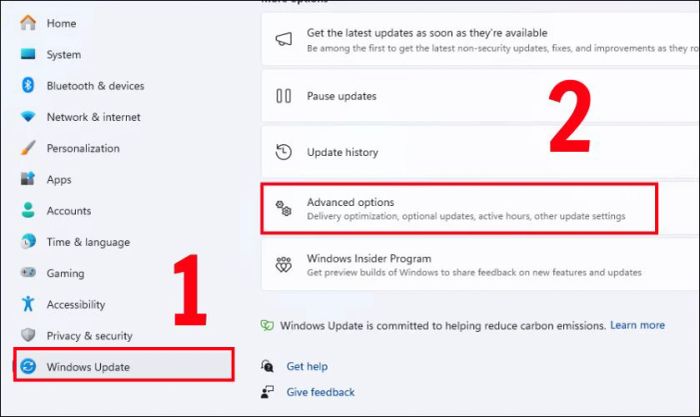Image resolution: width=700 pixels, height=417 pixels.
Task: Click the Advanced options gears icon
Action: click(x=283, y=208)
